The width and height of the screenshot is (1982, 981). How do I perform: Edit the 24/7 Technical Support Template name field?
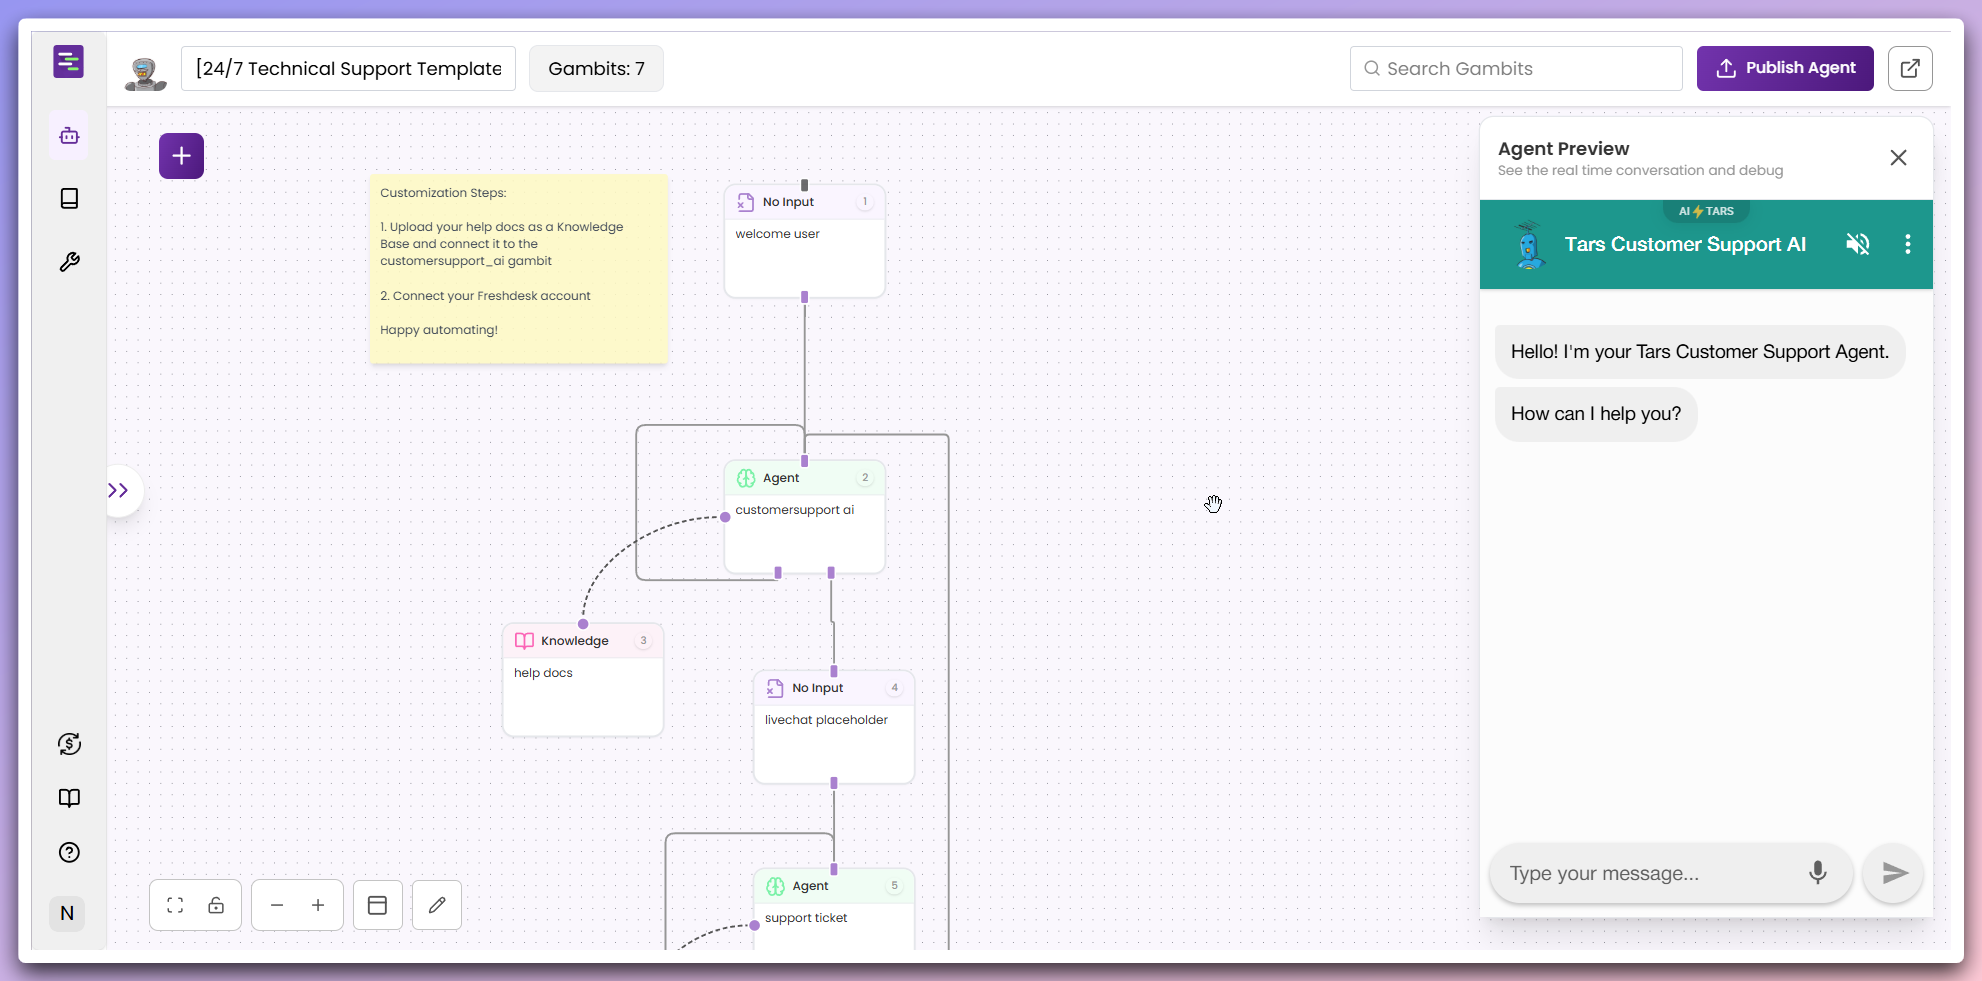(x=348, y=68)
